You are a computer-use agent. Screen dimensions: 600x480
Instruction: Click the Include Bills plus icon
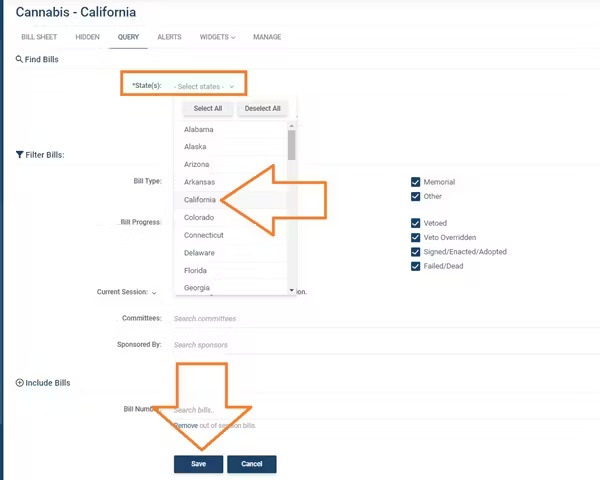[20, 383]
